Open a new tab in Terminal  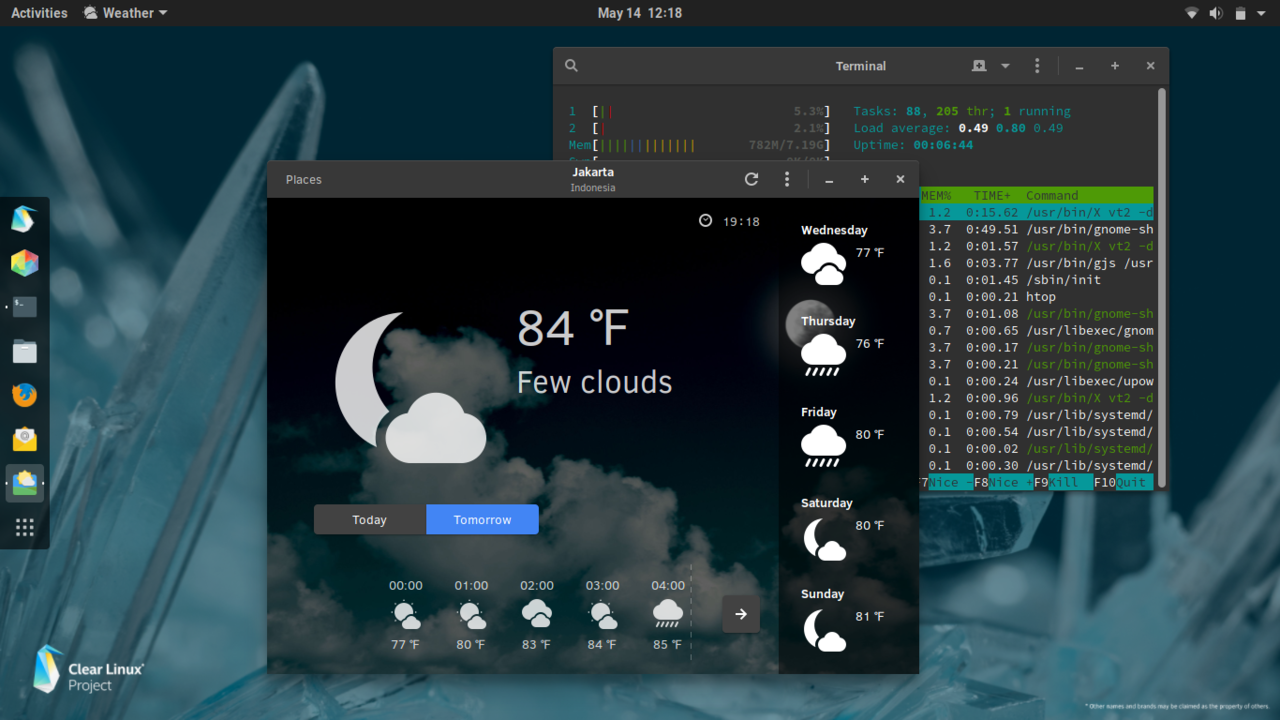[979, 66]
